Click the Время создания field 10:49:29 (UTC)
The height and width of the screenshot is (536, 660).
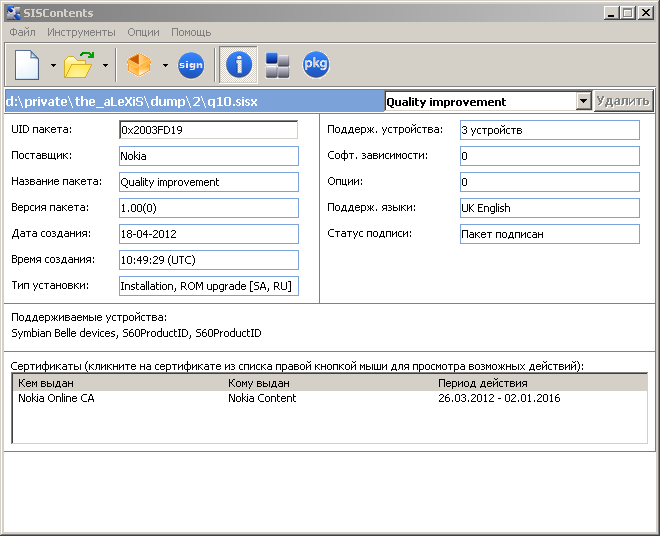[x=209, y=260]
